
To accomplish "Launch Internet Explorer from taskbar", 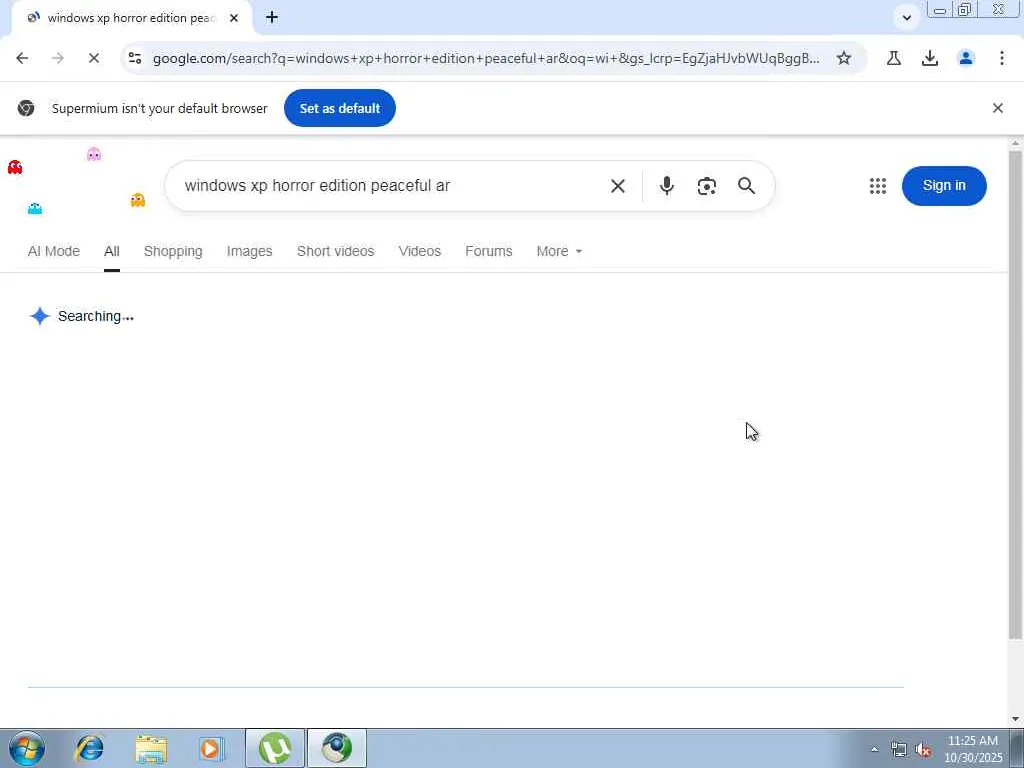I will click(89, 748).
